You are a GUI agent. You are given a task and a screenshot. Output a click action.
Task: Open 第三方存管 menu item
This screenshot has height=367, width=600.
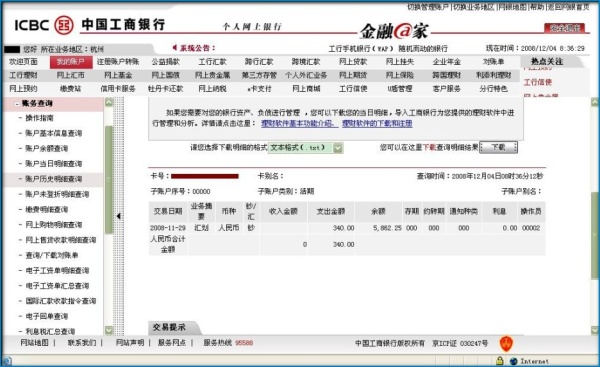pos(259,75)
